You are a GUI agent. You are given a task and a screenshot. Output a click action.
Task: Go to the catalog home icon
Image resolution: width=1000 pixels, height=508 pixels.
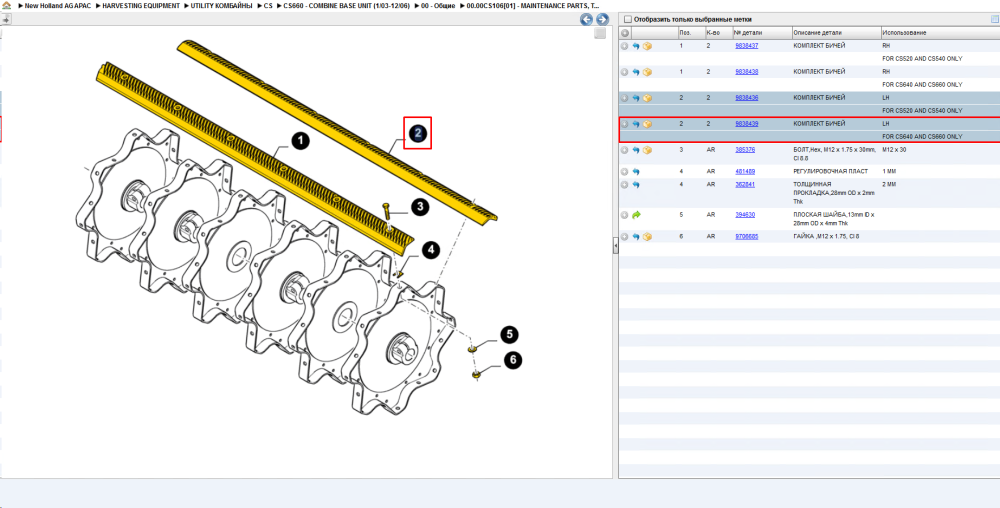coord(6,6)
